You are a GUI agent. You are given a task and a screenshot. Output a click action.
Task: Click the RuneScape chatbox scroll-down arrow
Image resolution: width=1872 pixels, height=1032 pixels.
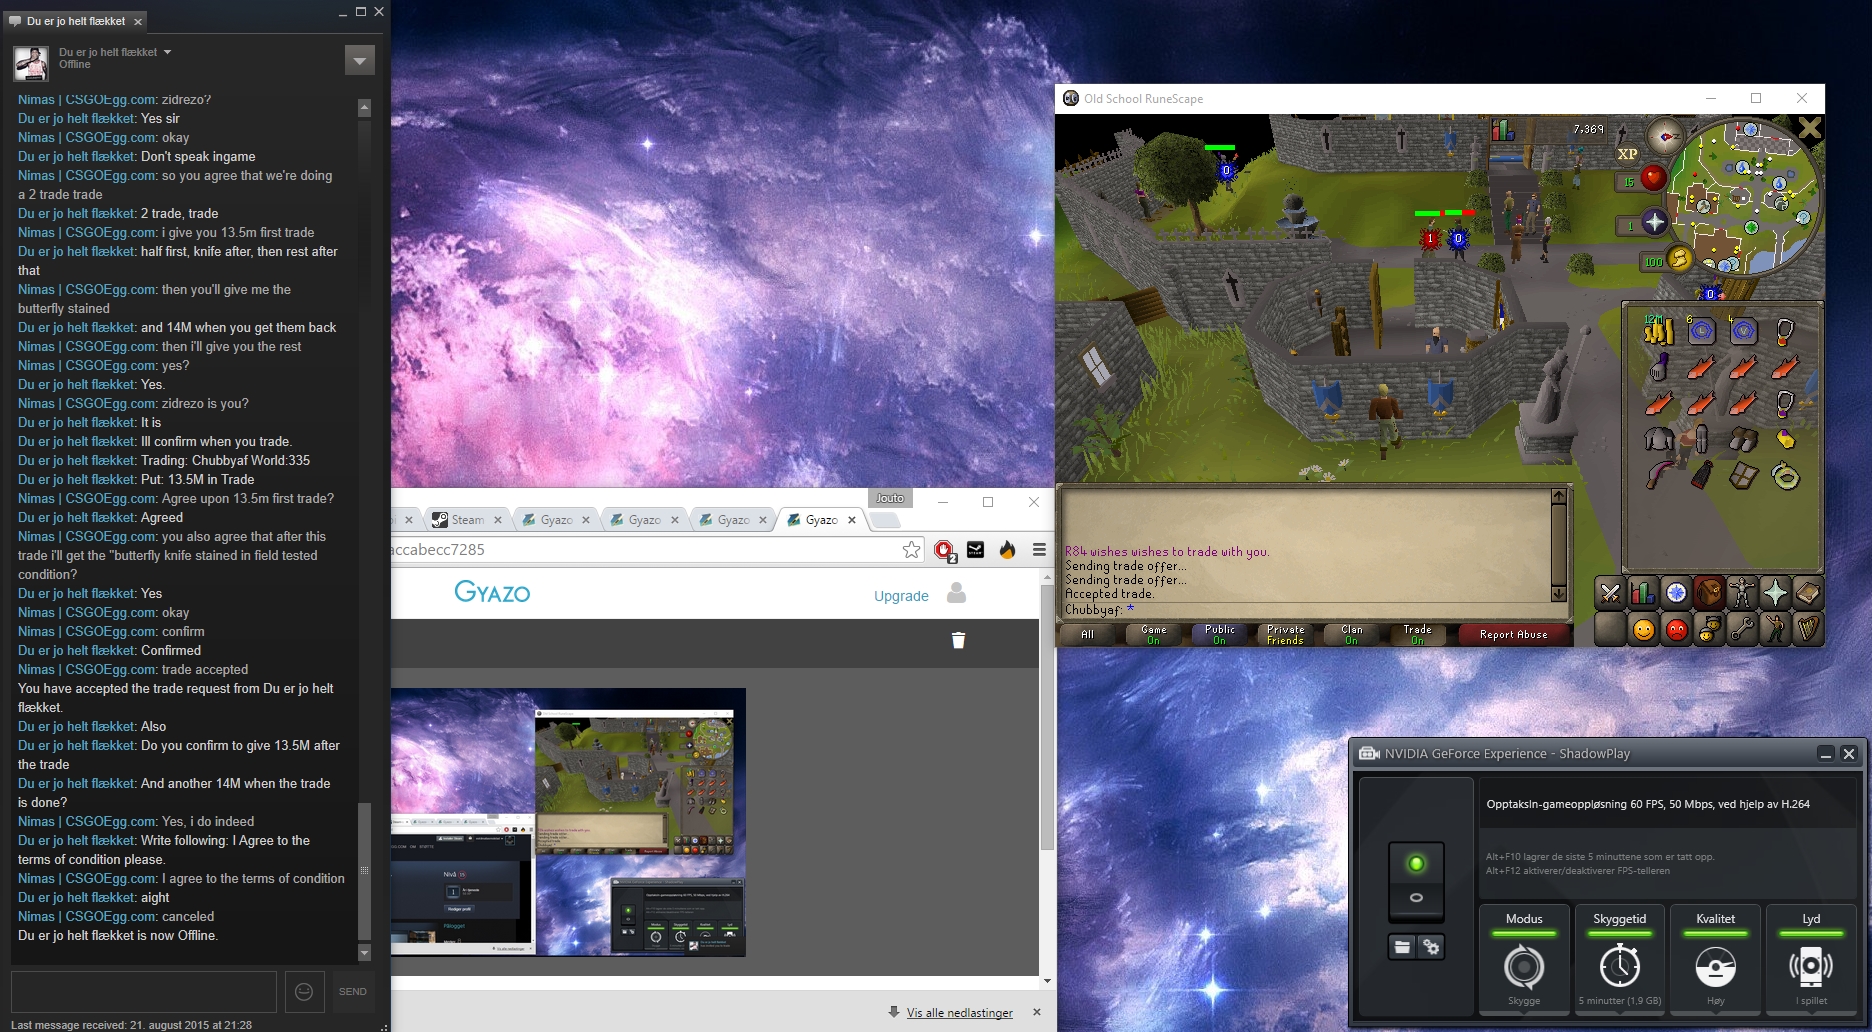(x=1558, y=594)
